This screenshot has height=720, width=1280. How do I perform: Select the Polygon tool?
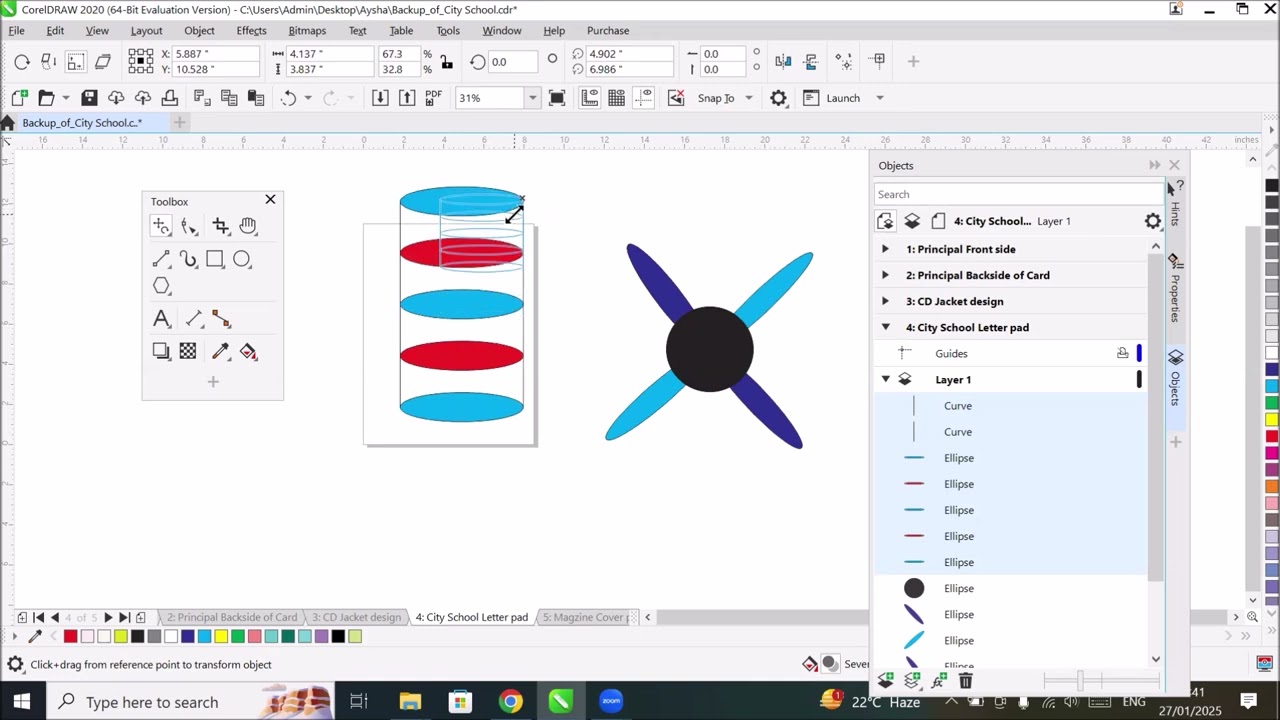click(161, 287)
